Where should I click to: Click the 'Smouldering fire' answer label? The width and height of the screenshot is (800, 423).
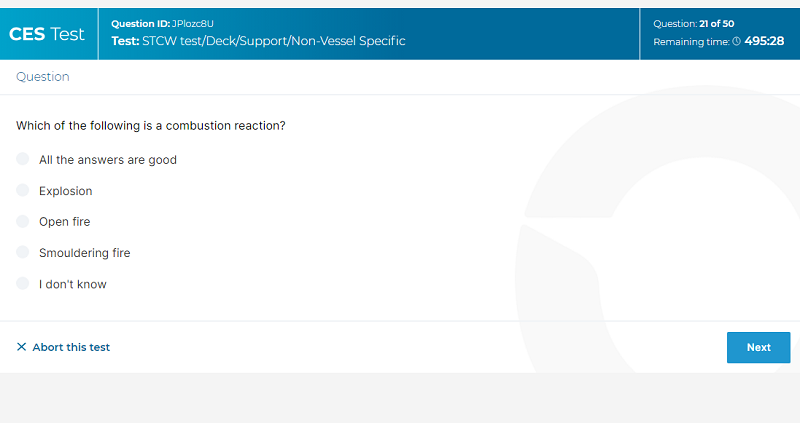(85, 253)
